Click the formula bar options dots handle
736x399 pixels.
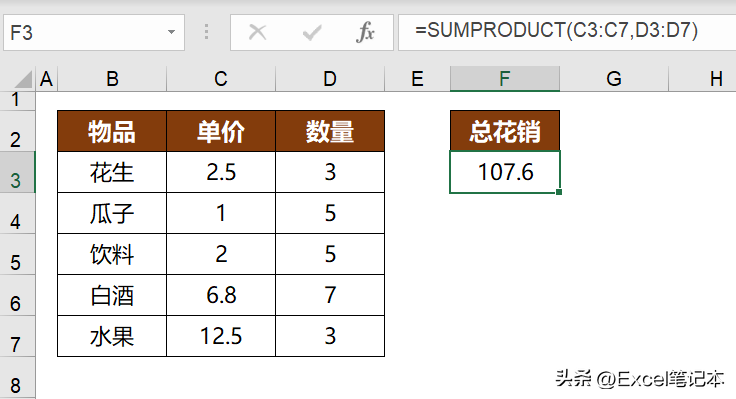207,32
